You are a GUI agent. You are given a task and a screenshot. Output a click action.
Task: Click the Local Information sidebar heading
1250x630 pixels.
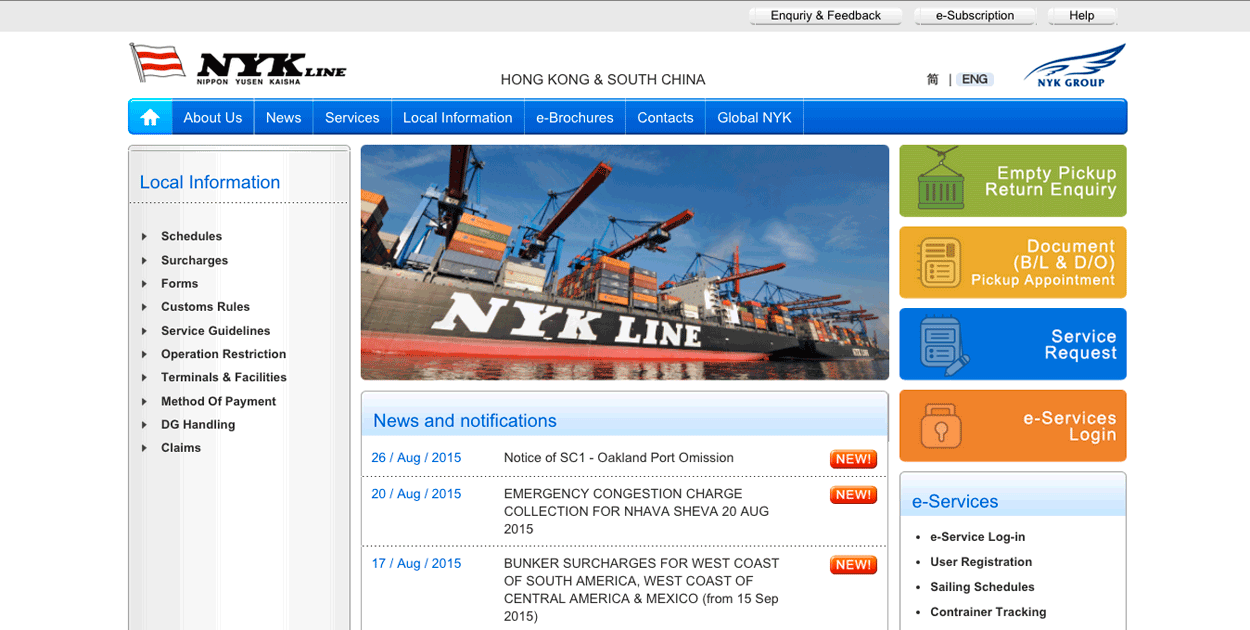(x=210, y=182)
